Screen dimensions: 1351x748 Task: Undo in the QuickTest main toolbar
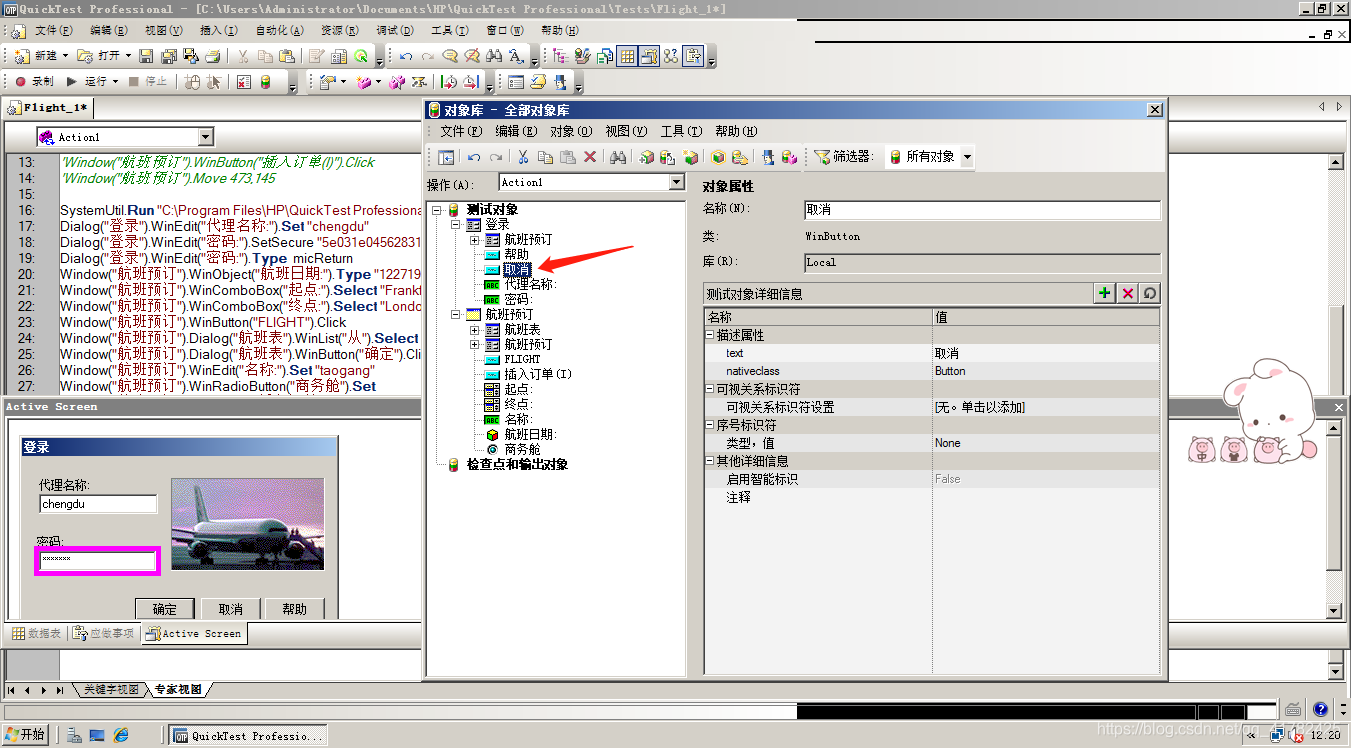click(x=406, y=56)
